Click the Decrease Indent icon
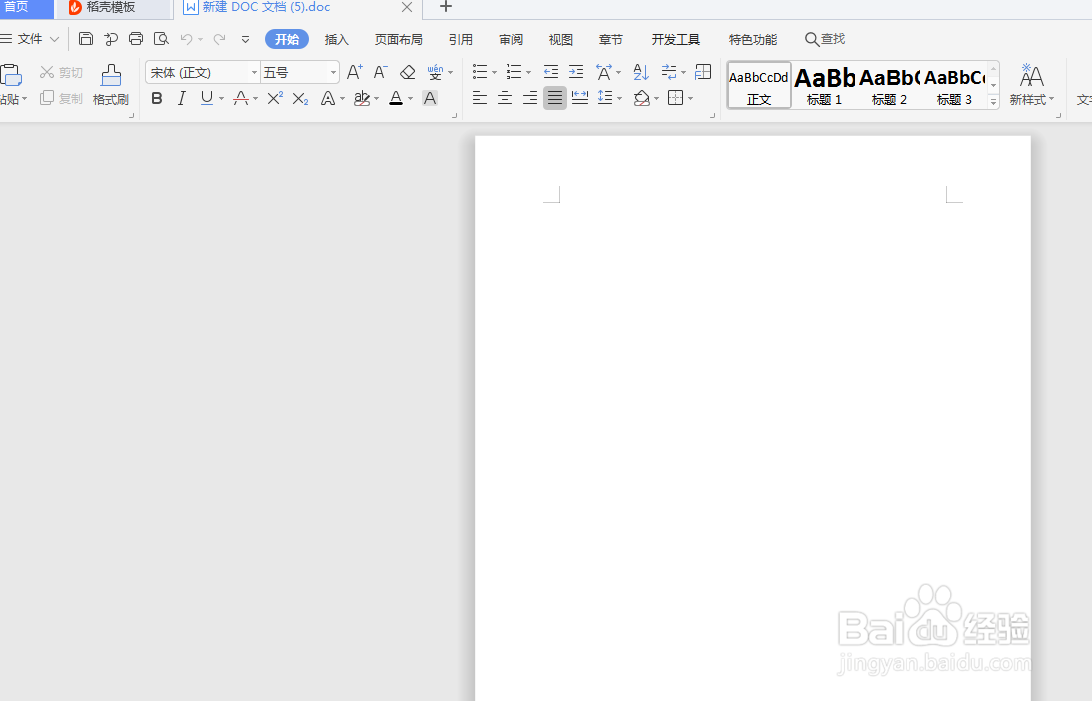Image resolution: width=1092 pixels, height=701 pixels. [x=551, y=72]
